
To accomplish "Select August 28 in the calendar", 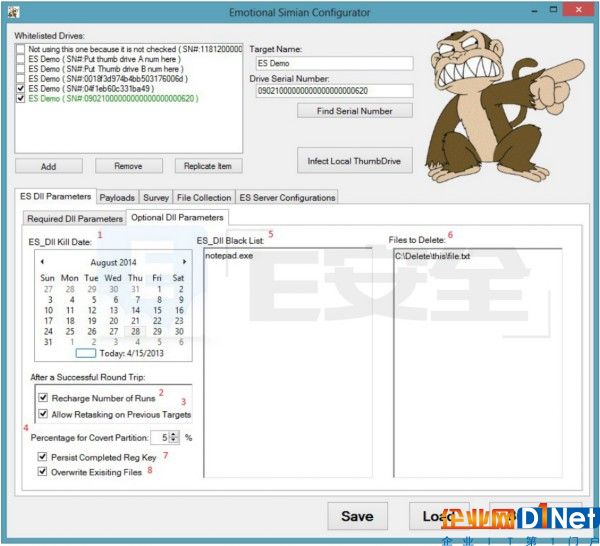I will (135, 331).
